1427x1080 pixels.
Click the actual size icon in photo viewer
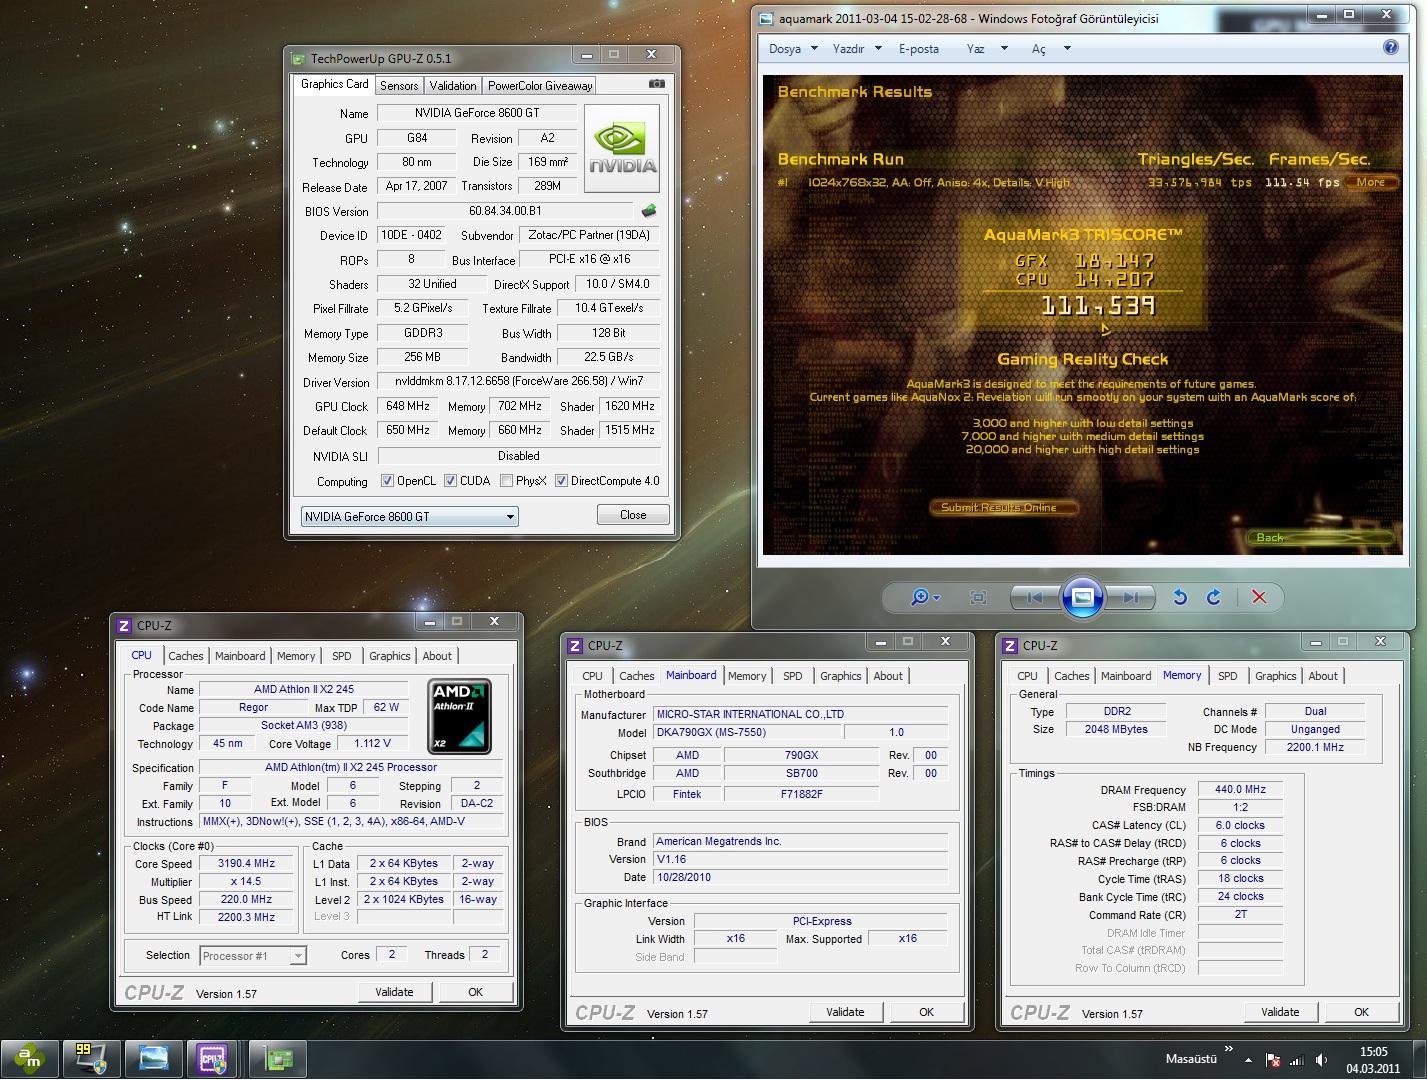coord(978,597)
